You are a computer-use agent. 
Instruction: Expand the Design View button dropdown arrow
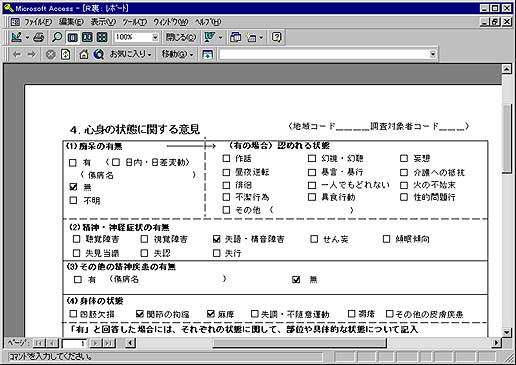[x=27, y=37]
